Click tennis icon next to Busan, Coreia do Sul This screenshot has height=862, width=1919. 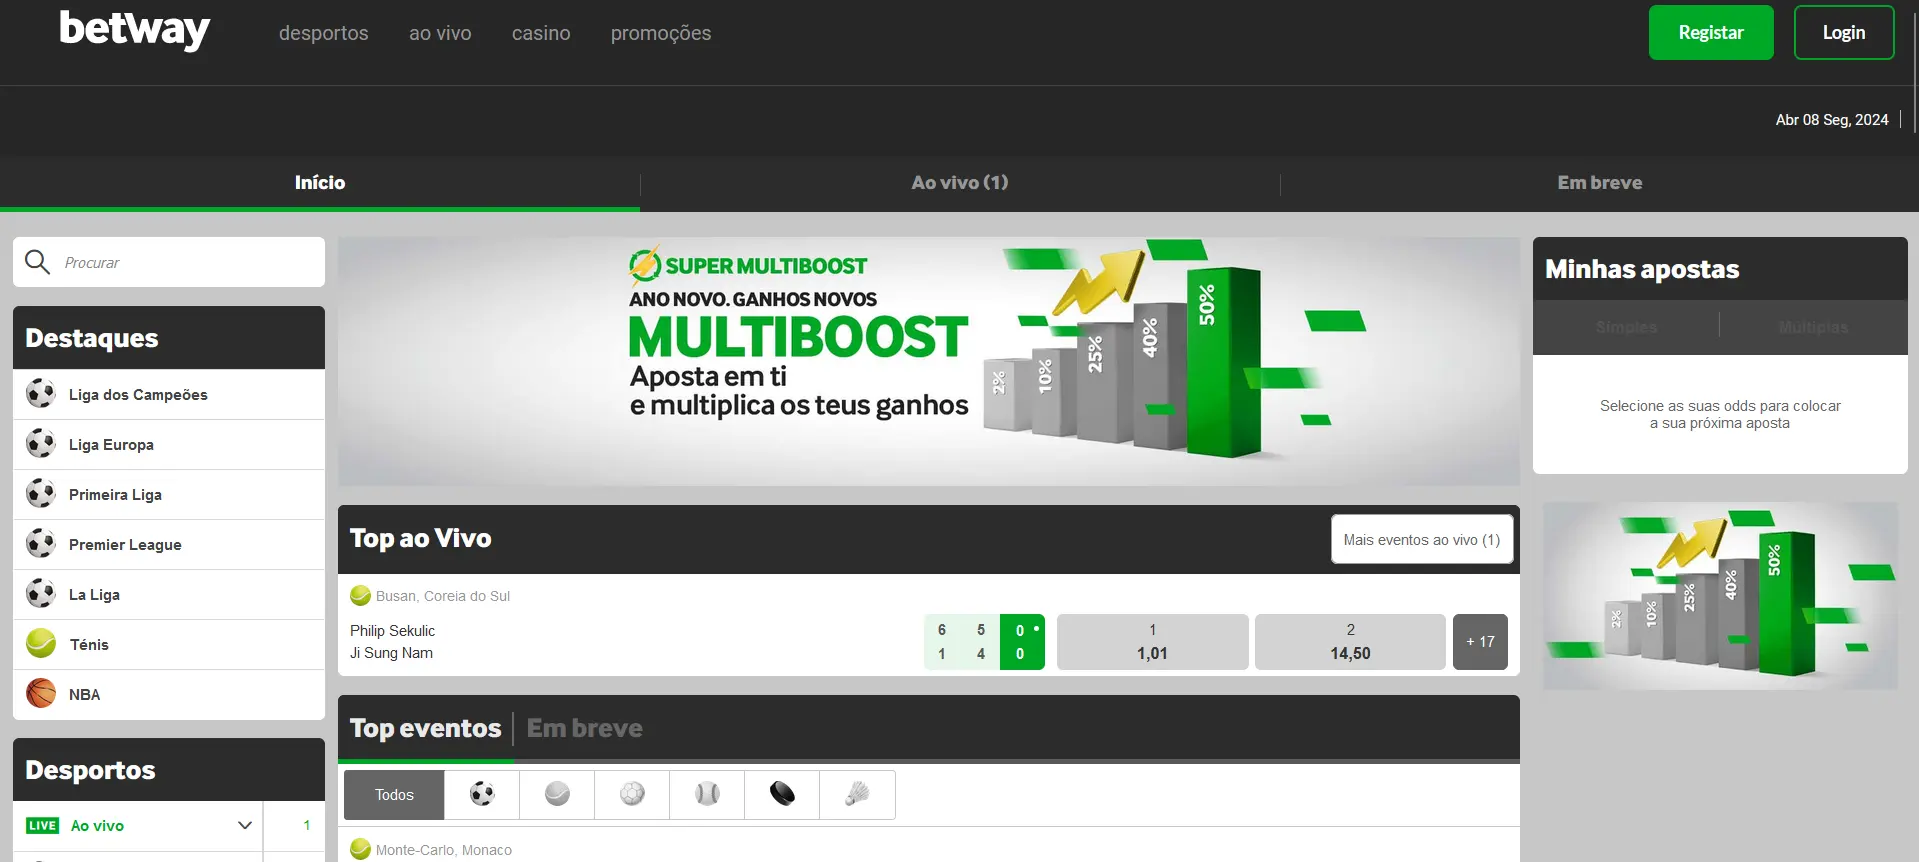[x=360, y=595]
